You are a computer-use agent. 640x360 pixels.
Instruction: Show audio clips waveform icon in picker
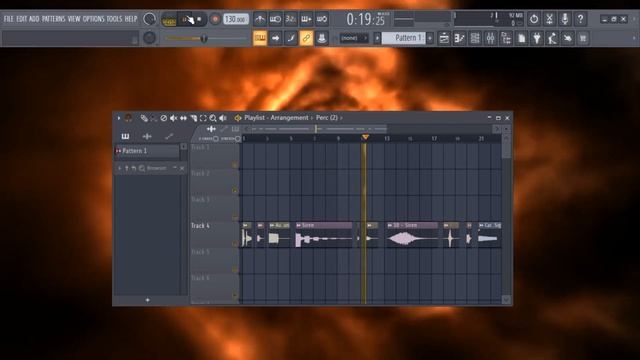click(147, 136)
